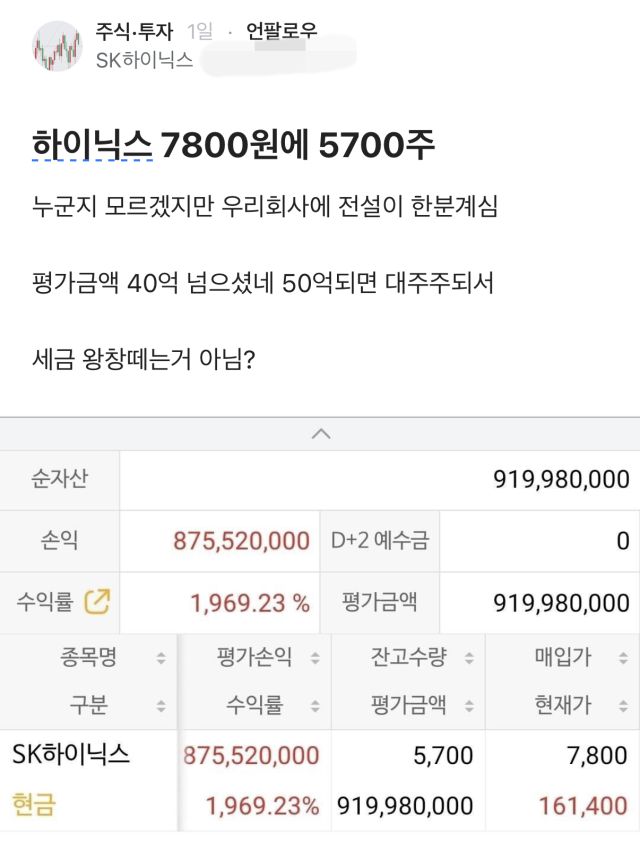Go to the SK하이닉스 company channel below the category
Image resolution: width=640 pixels, height=867 pixels.
point(145,60)
